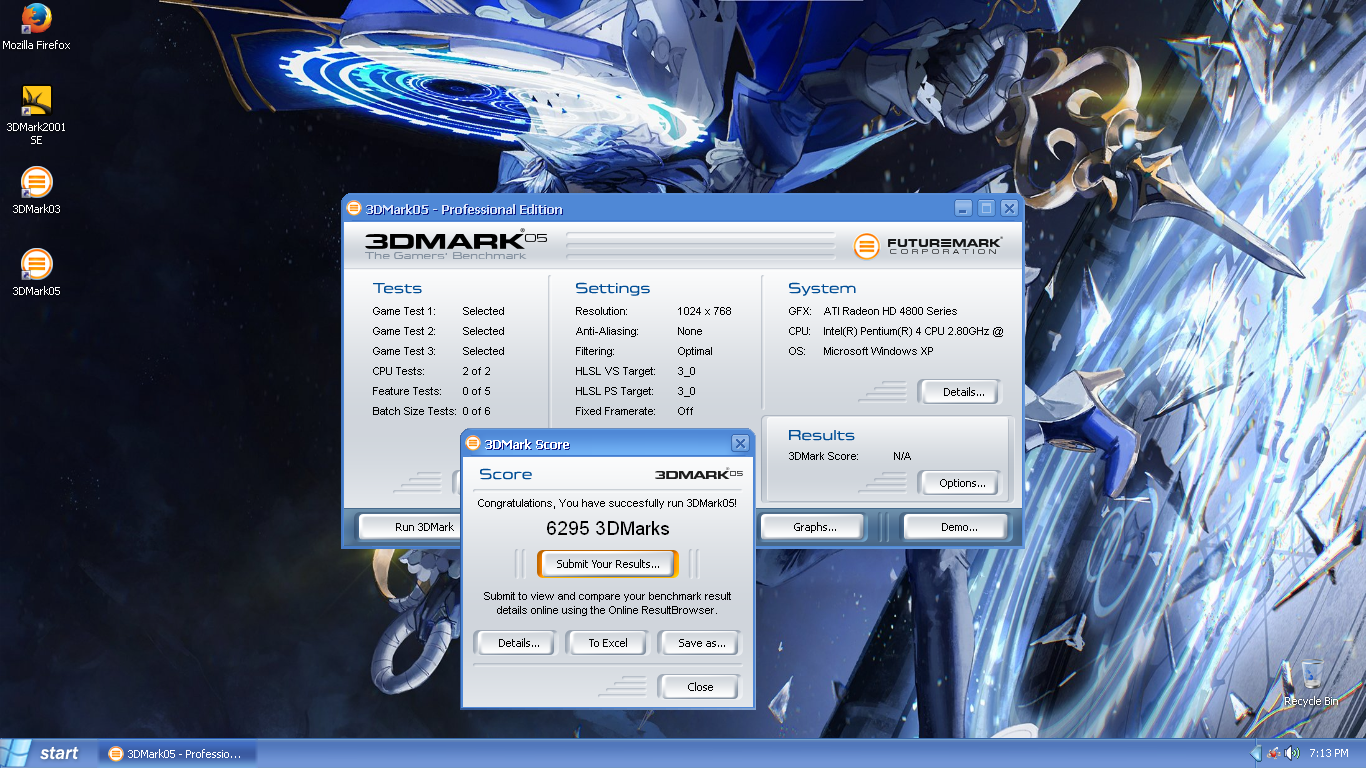Click CPU value Intel Pentium 4
The width and height of the screenshot is (1366, 768).
[x=913, y=331]
